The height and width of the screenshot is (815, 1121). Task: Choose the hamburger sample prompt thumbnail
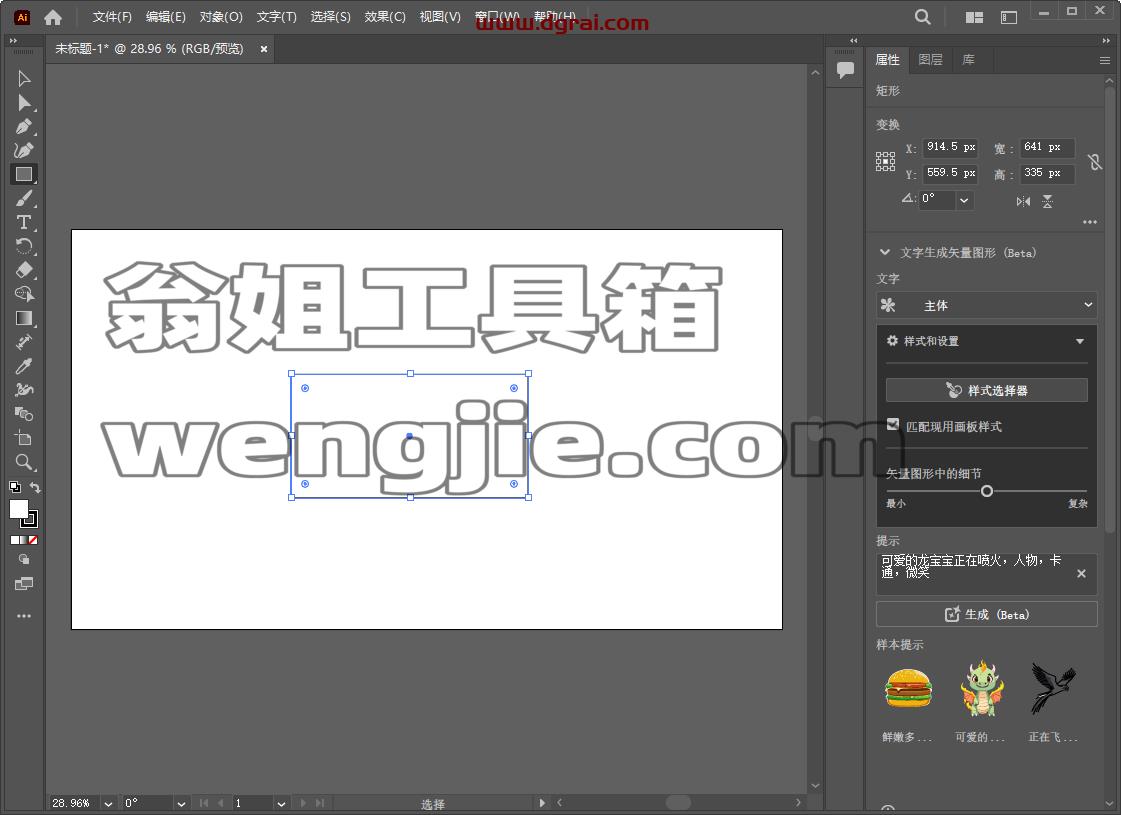point(908,688)
